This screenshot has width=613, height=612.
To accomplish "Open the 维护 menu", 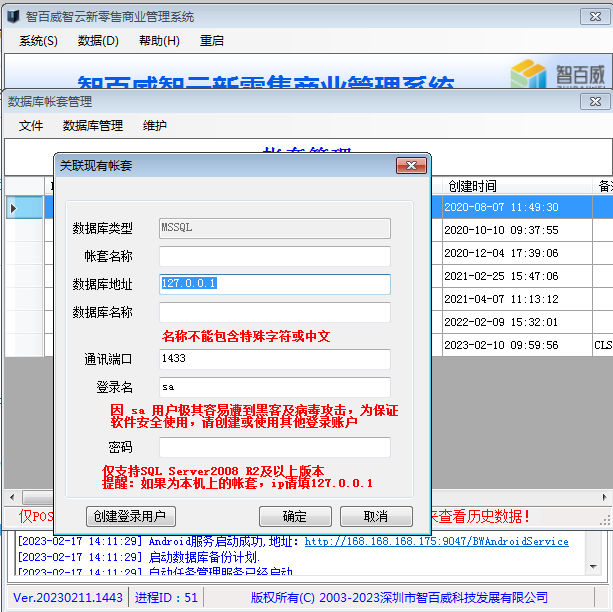I will [155, 126].
